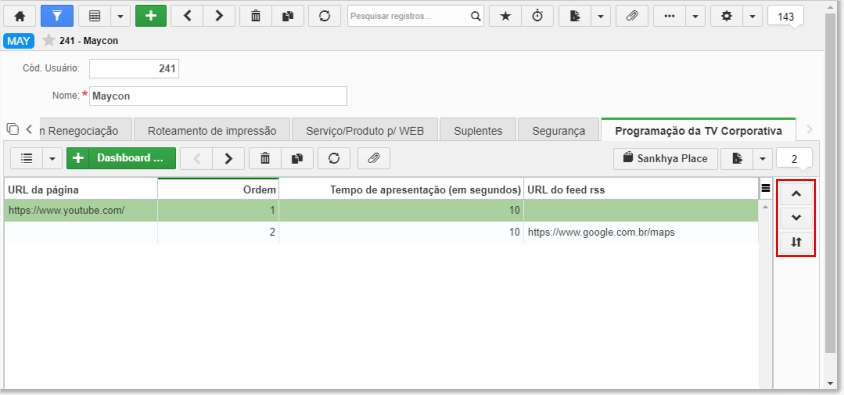Open Sankhya Place button

pos(665,159)
